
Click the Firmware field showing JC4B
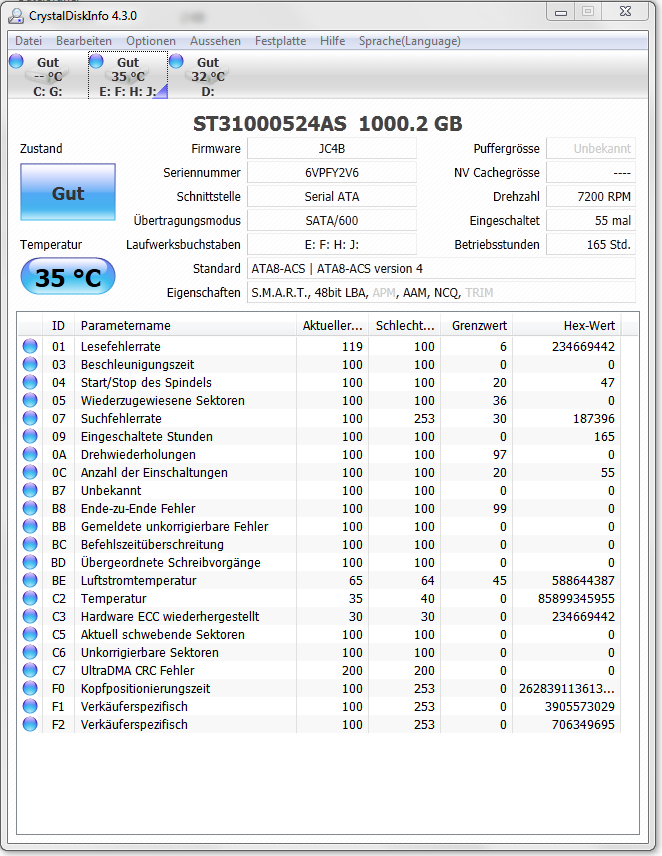(332, 148)
